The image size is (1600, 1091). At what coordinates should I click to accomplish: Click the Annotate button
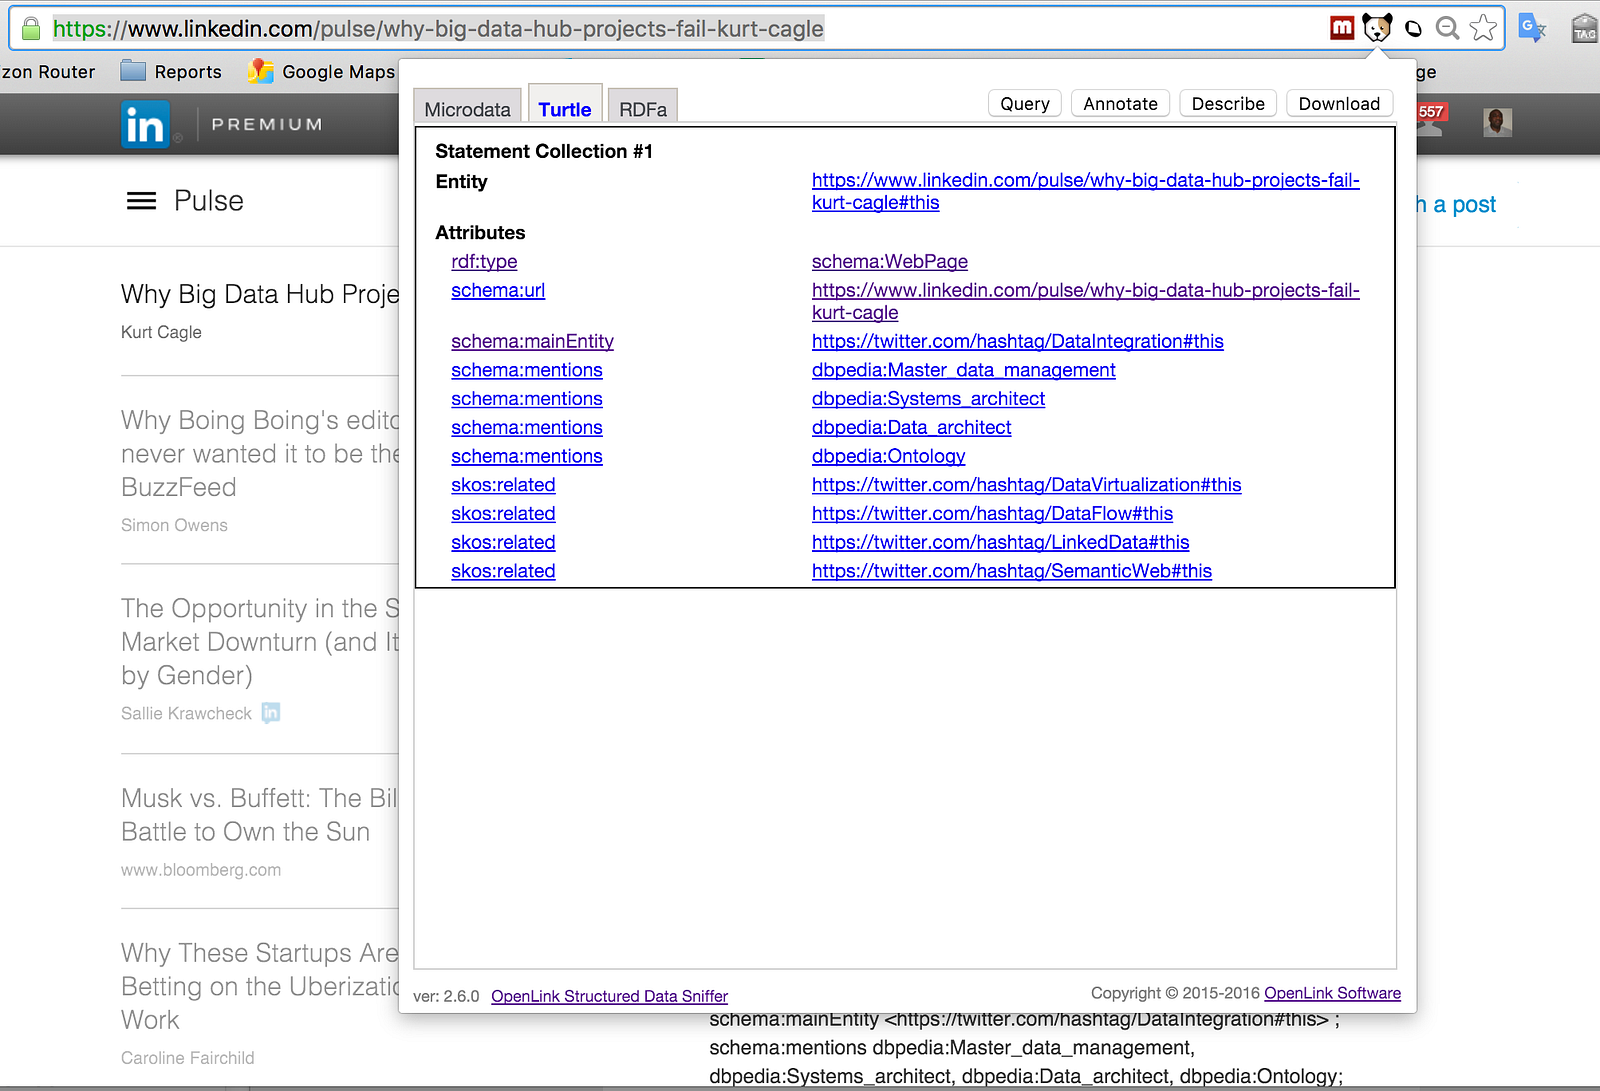pyautogui.click(x=1120, y=104)
